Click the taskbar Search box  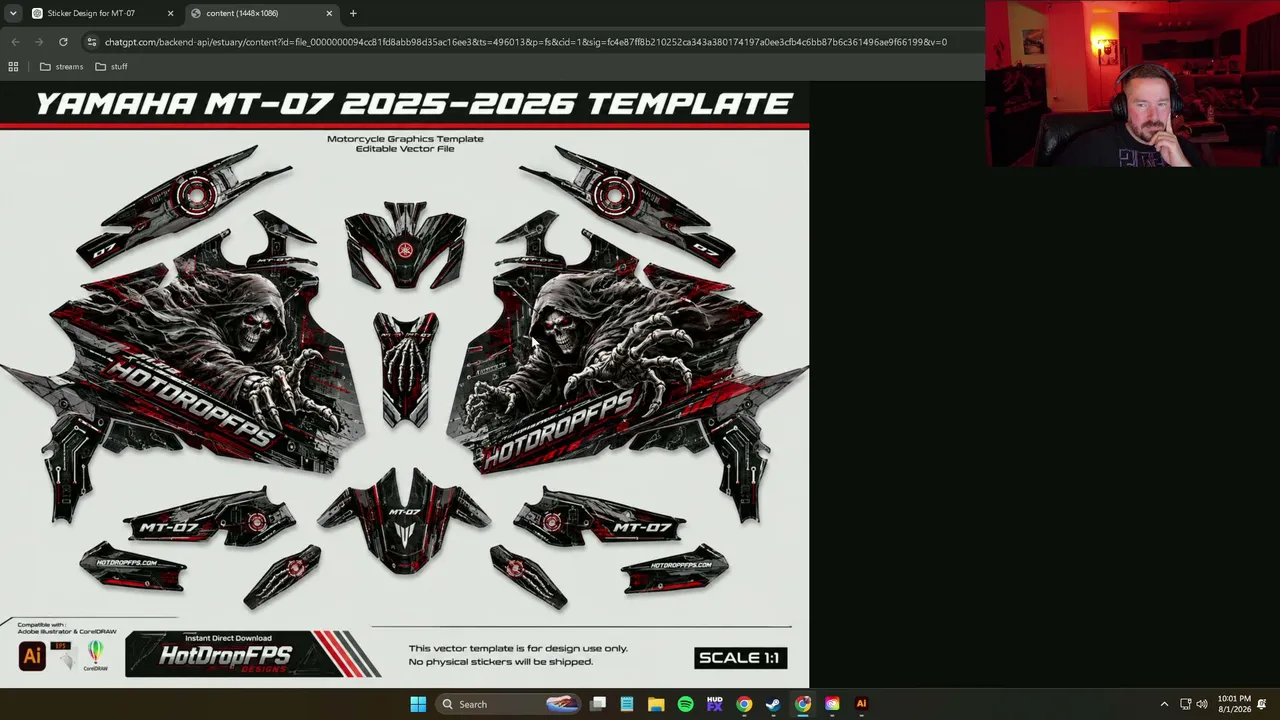click(x=510, y=704)
